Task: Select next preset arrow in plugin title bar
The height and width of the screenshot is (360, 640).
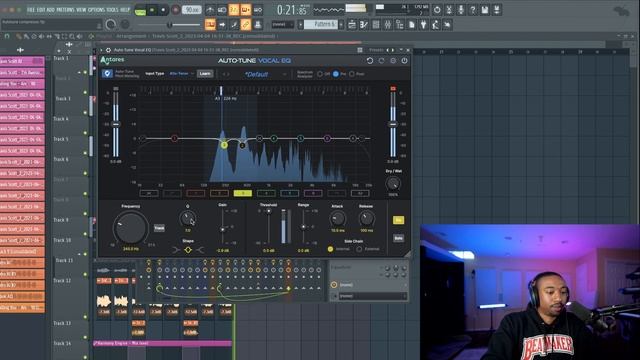Action: tap(393, 50)
